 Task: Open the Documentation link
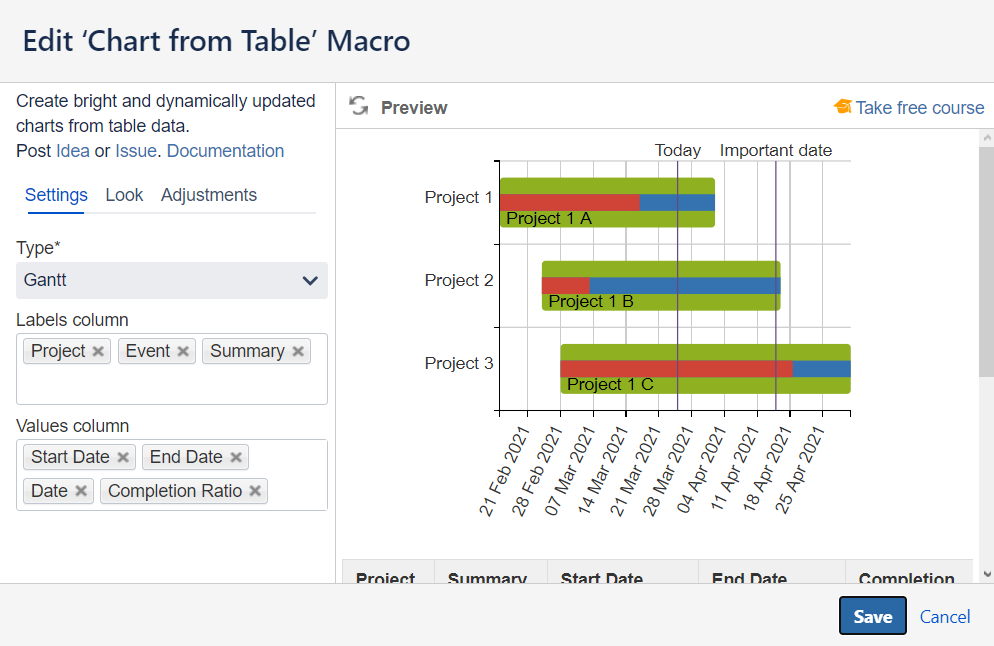point(225,151)
